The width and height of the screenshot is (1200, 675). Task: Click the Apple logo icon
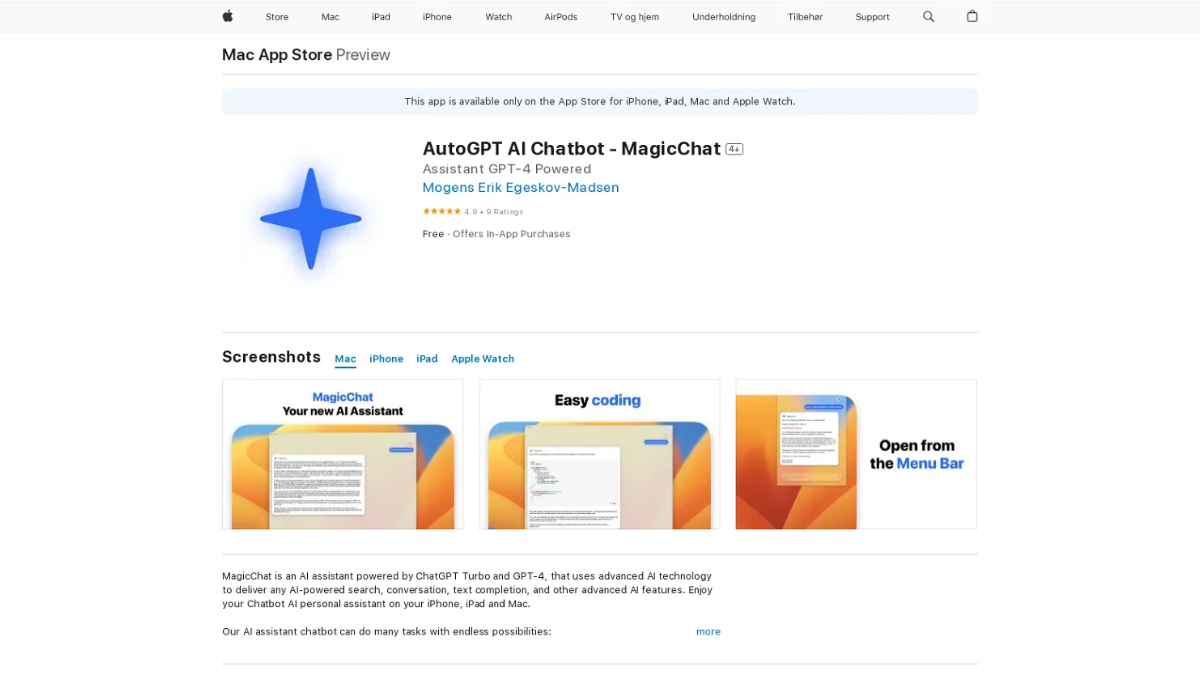pyautogui.click(x=228, y=16)
